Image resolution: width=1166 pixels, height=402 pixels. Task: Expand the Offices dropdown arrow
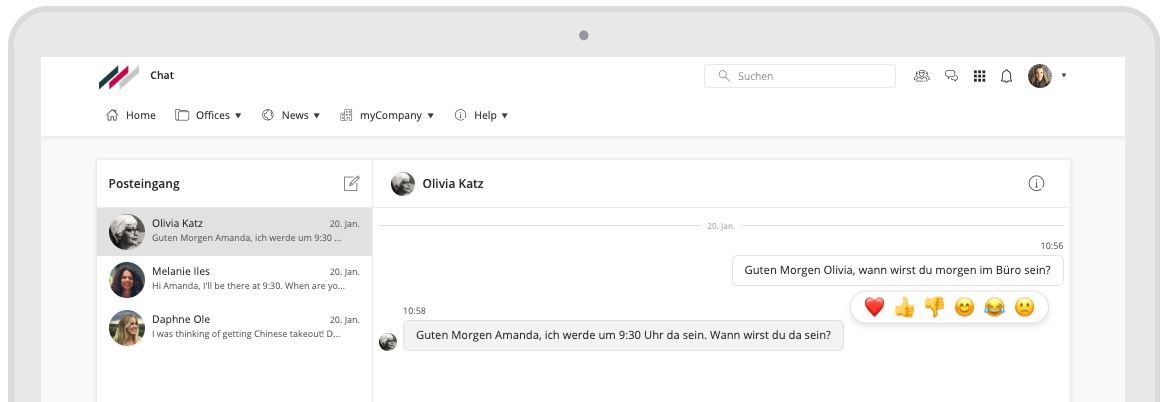click(238, 116)
